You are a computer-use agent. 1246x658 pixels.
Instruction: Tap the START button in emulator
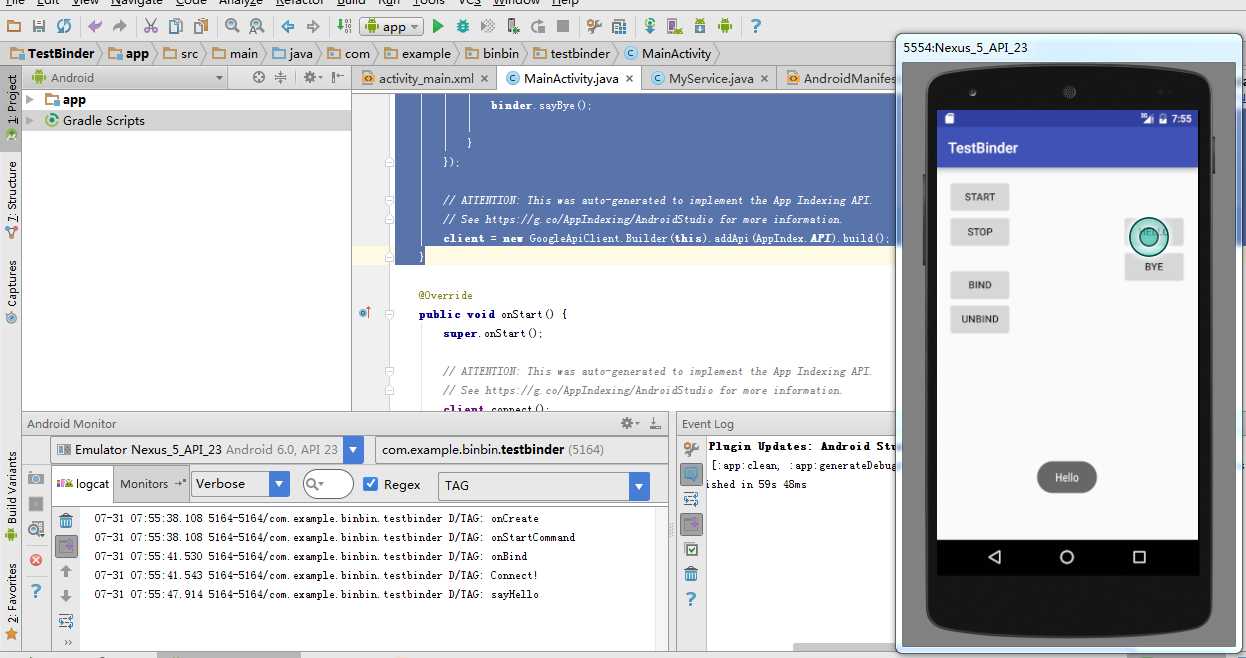click(x=980, y=197)
